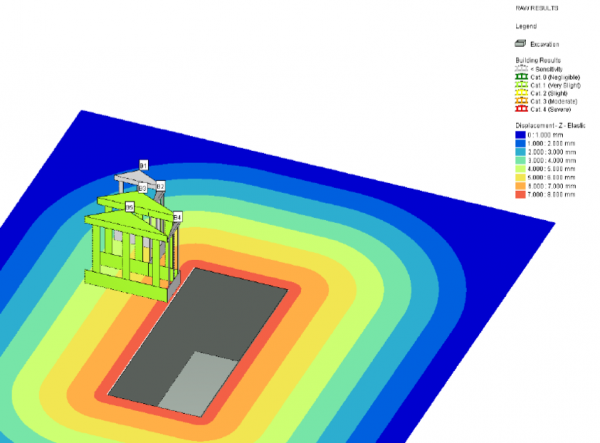Click the 3.000 : 4.000 mm color swatch
The image size is (600, 443).
click(520, 160)
